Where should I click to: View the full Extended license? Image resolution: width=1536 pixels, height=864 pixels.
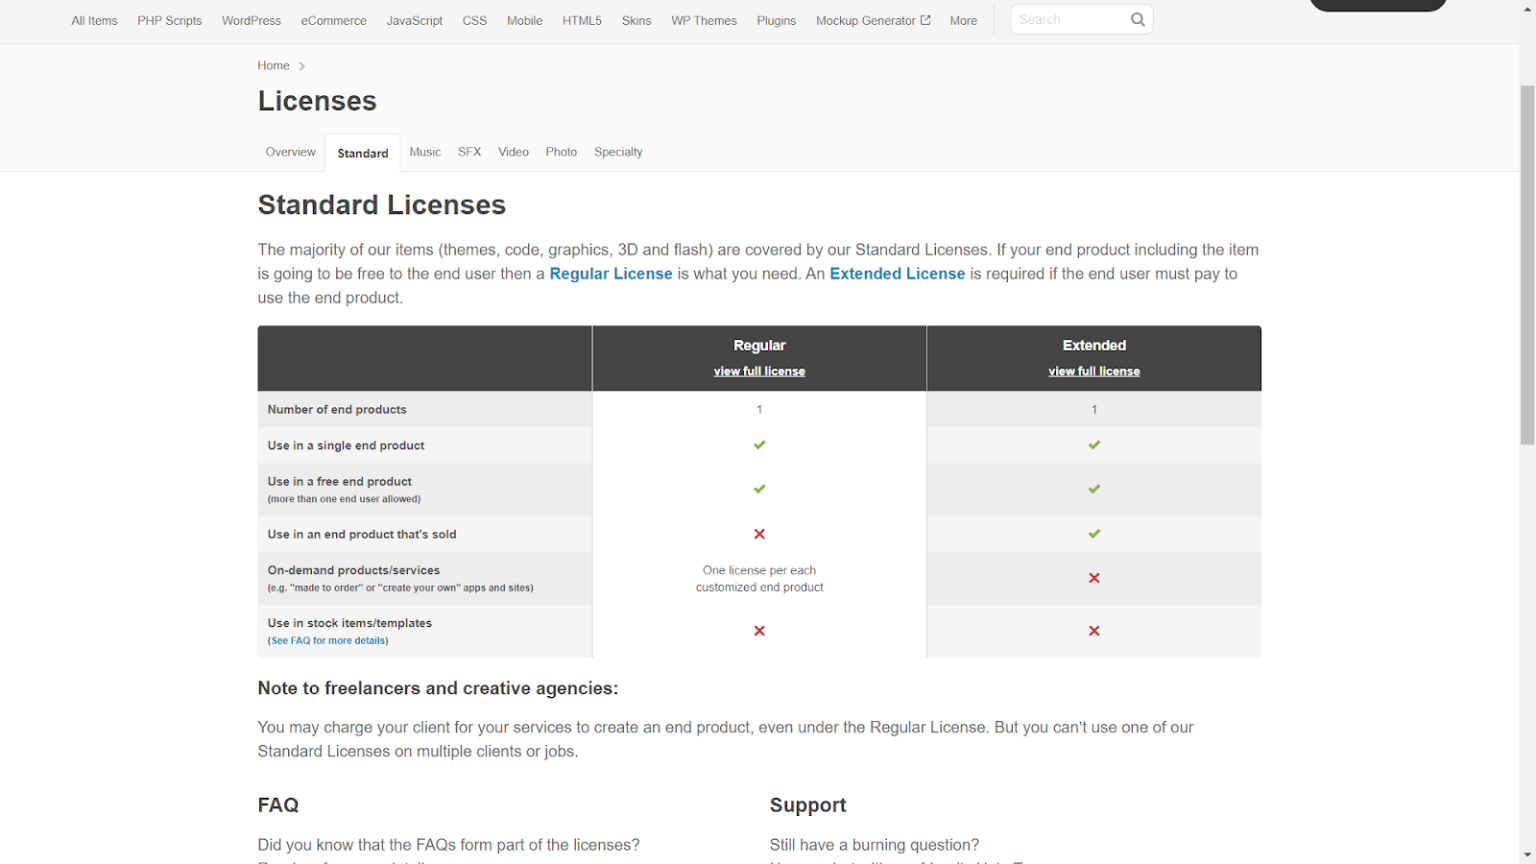point(1093,371)
